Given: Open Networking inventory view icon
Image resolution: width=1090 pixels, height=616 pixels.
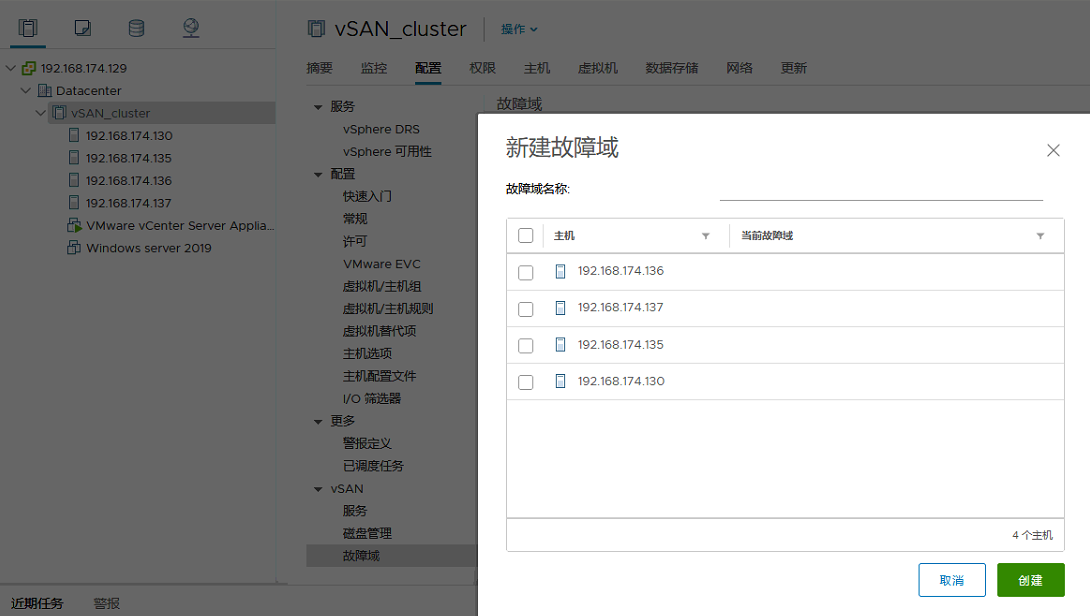Looking at the screenshot, I should tap(191, 28).
